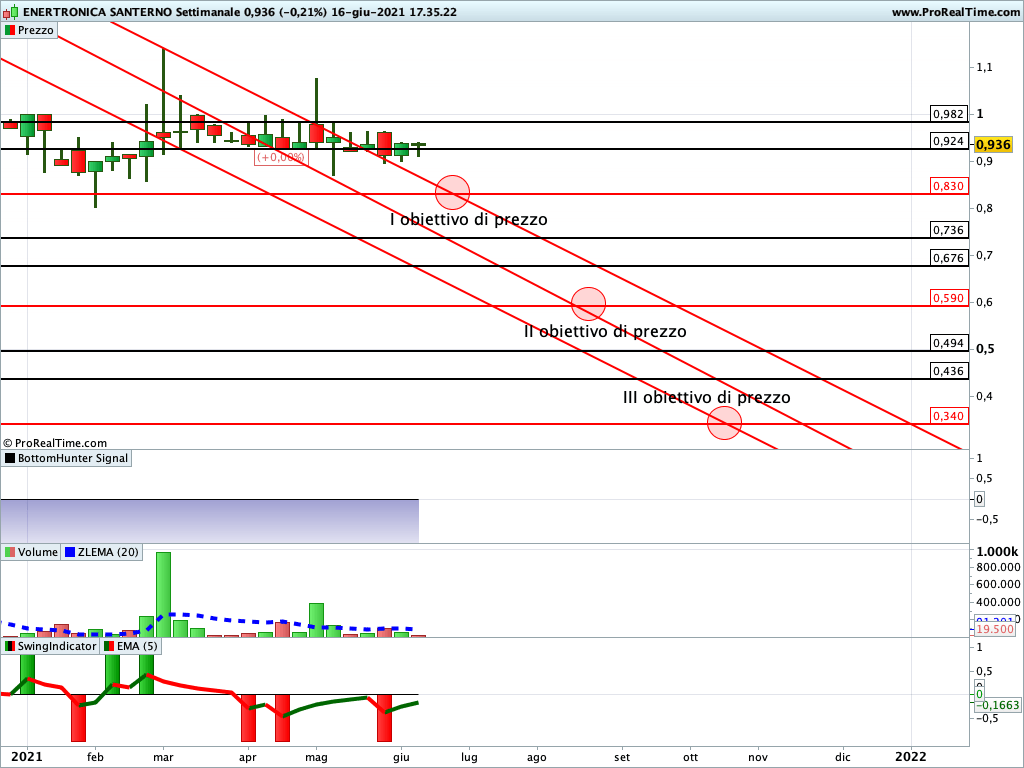The width and height of the screenshot is (1024, 768).
Task: Click the candlestick icon beside ENERTRONICA SANTERNO title
Action: point(10,12)
